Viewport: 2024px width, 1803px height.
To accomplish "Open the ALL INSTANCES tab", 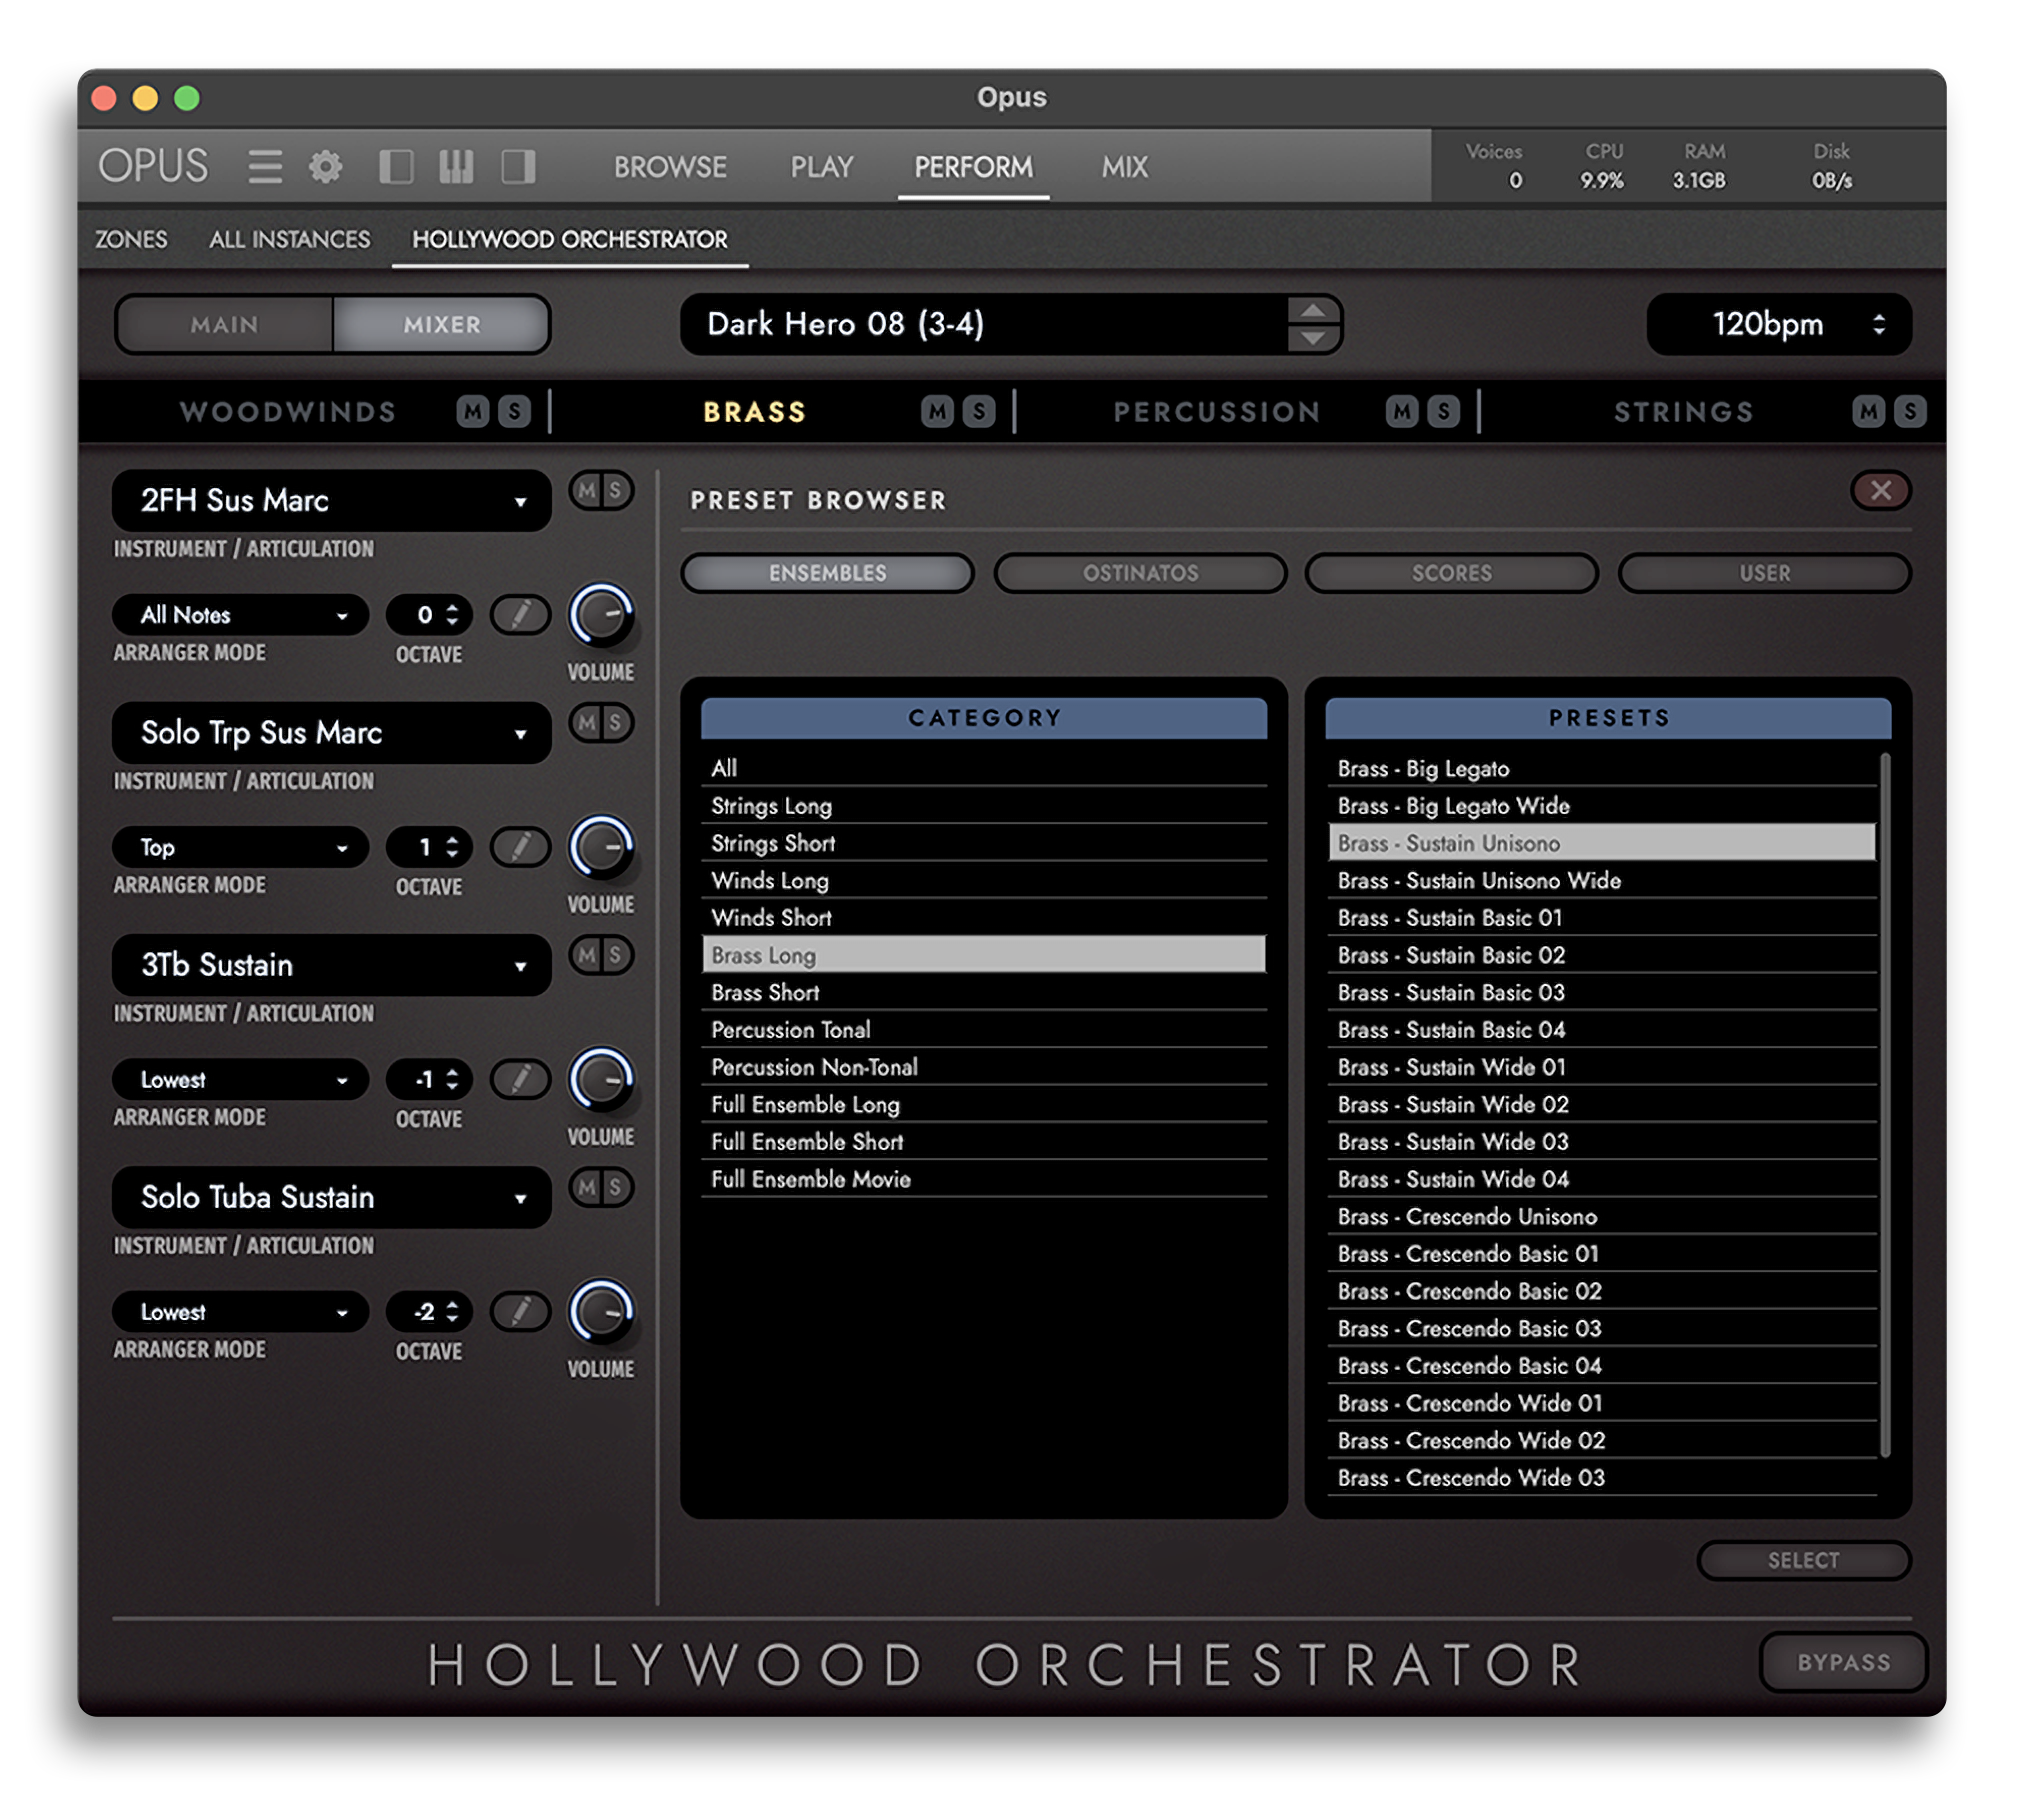I will tap(289, 239).
